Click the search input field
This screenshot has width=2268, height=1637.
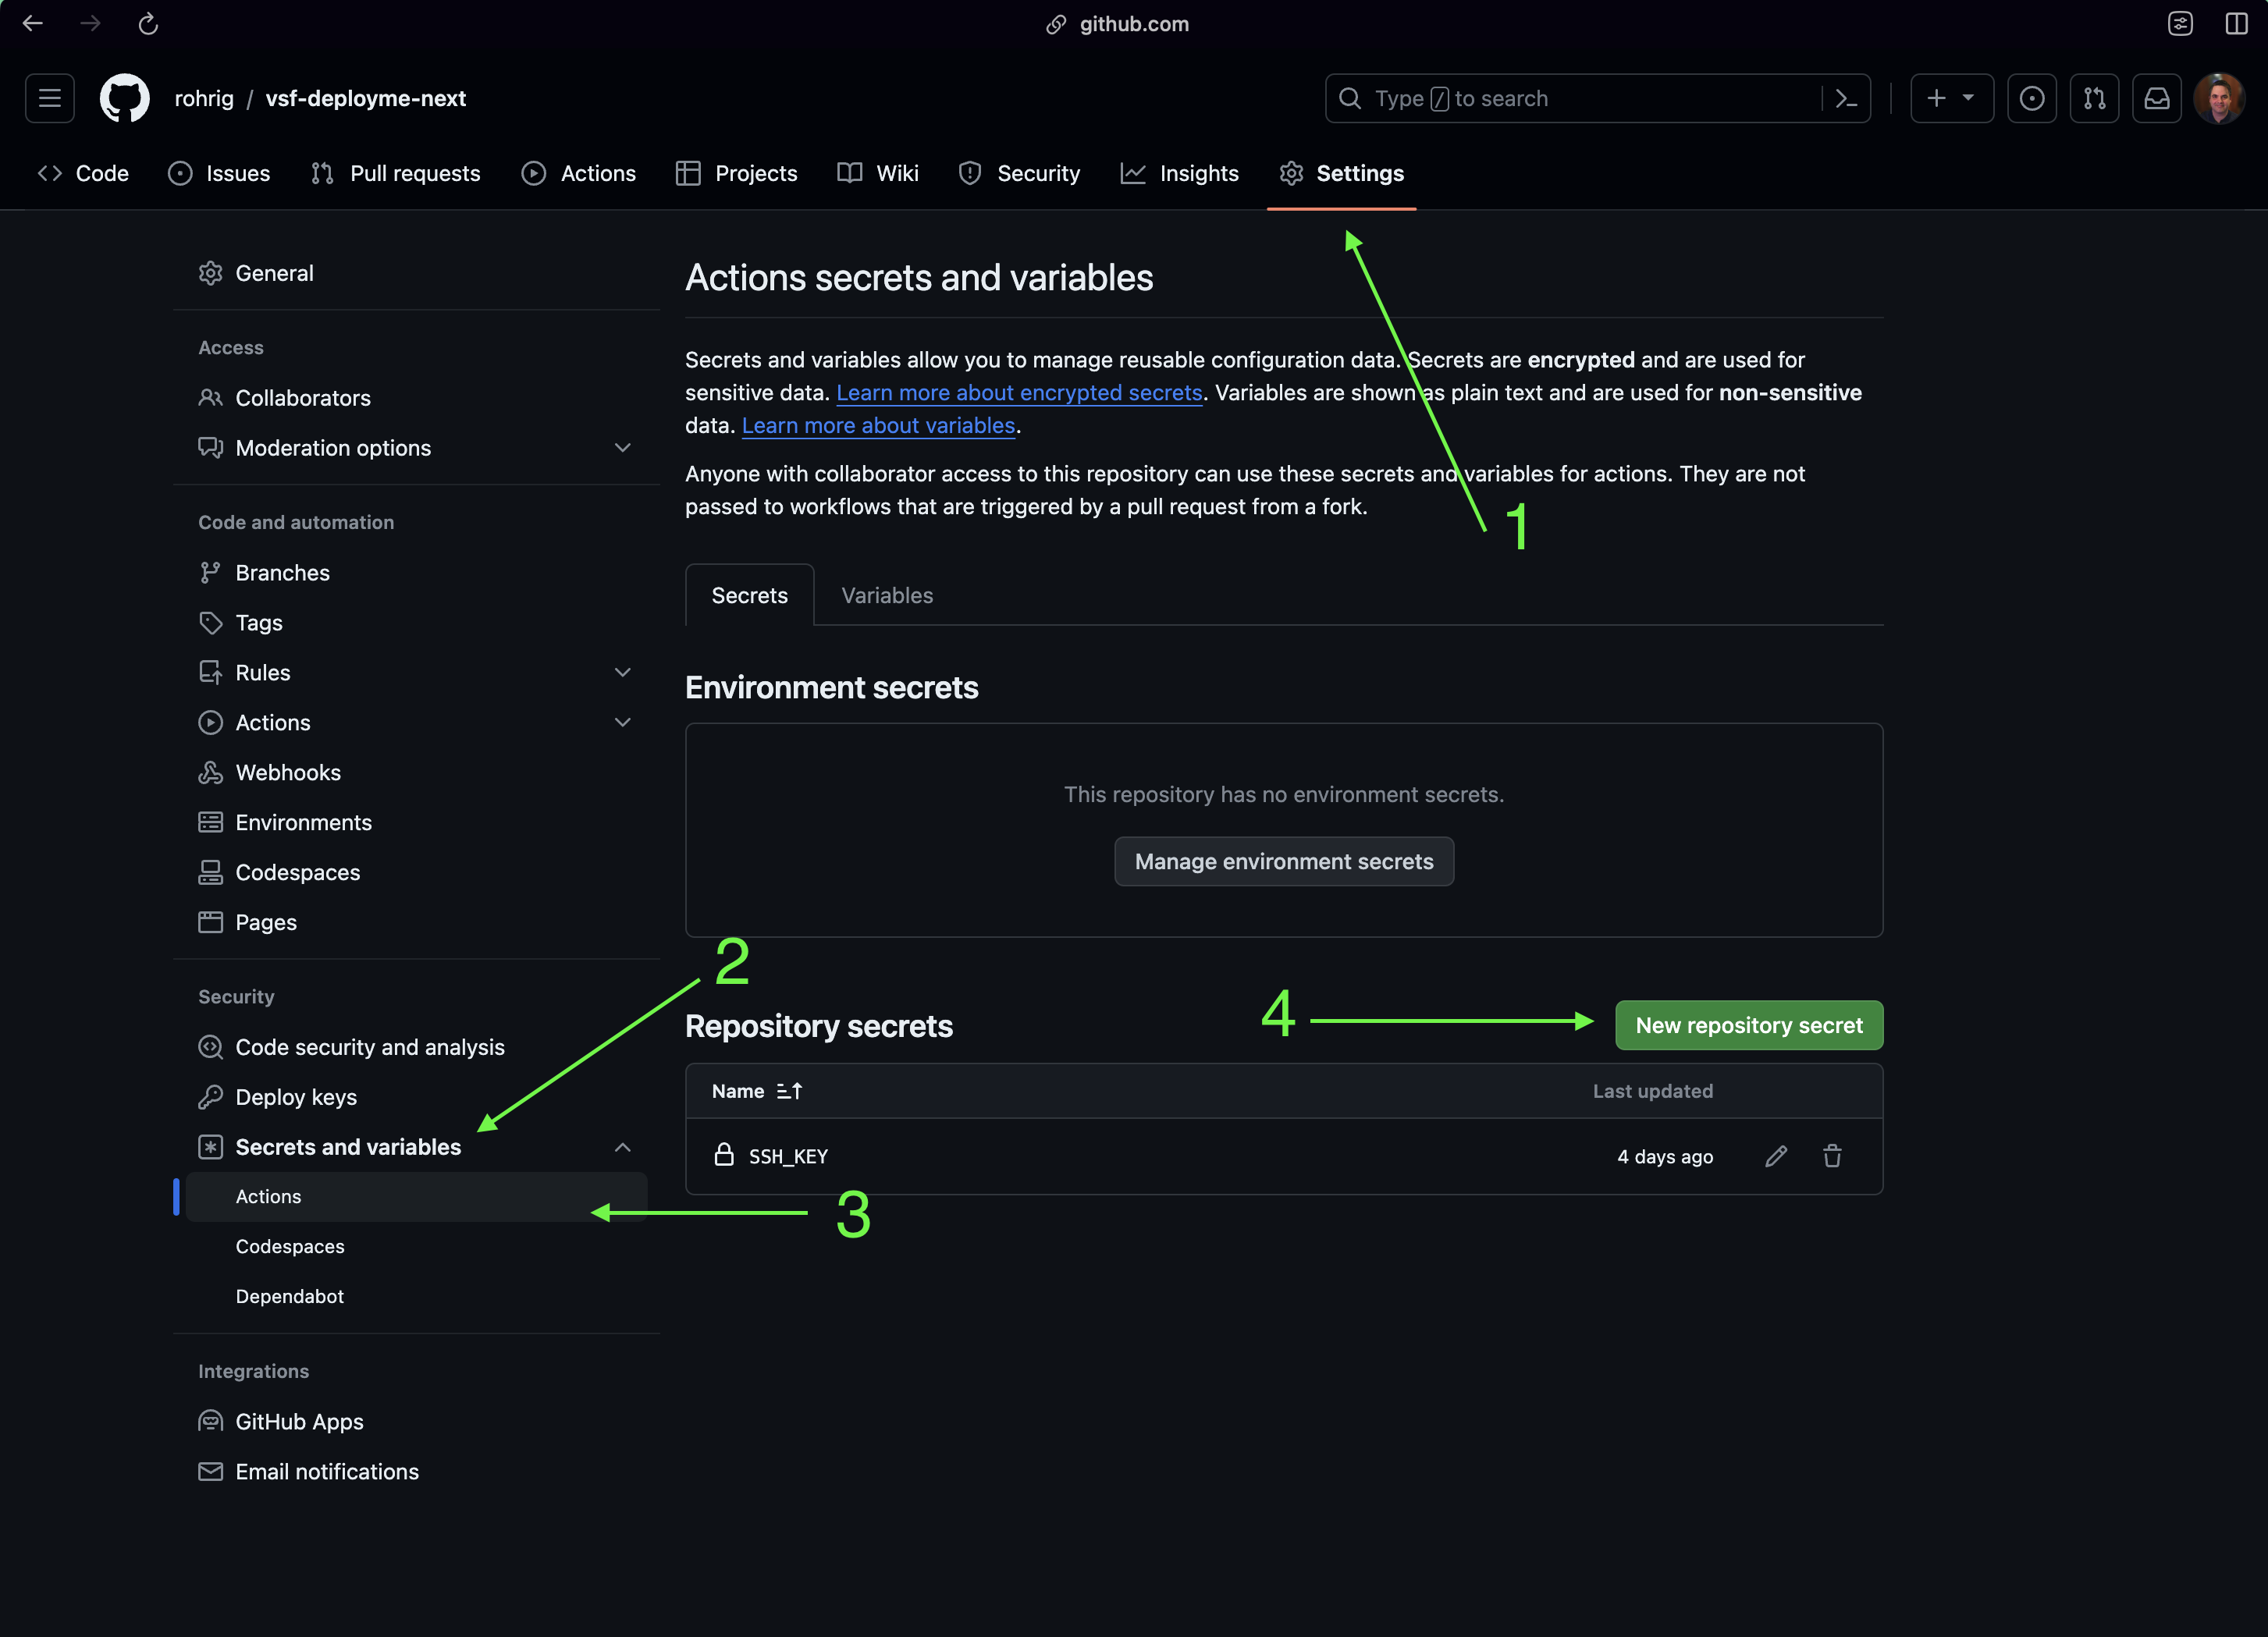pos(1597,98)
